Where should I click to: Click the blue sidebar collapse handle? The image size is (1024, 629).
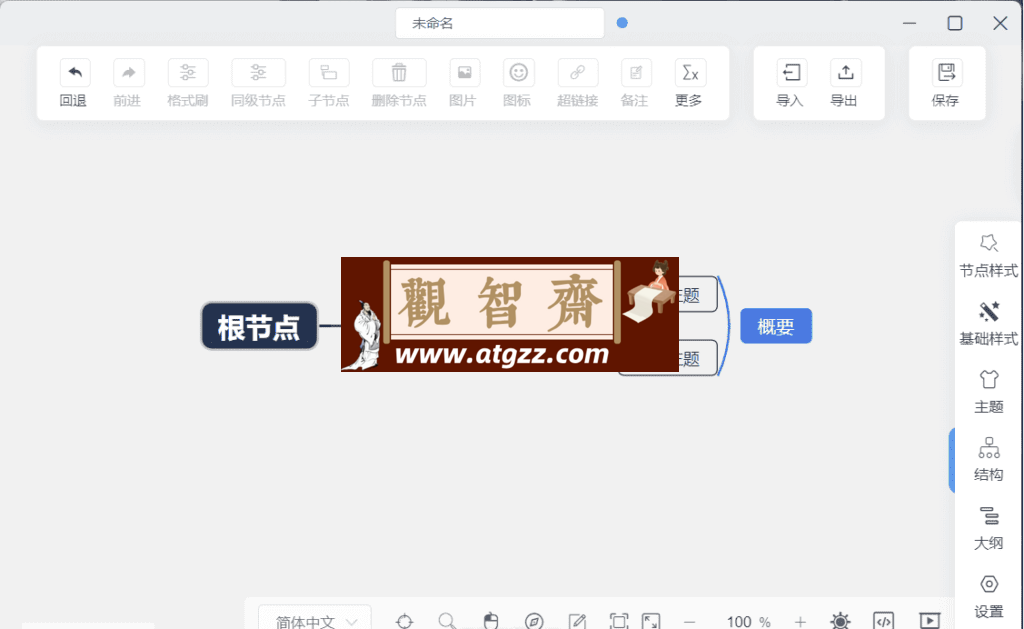952,460
